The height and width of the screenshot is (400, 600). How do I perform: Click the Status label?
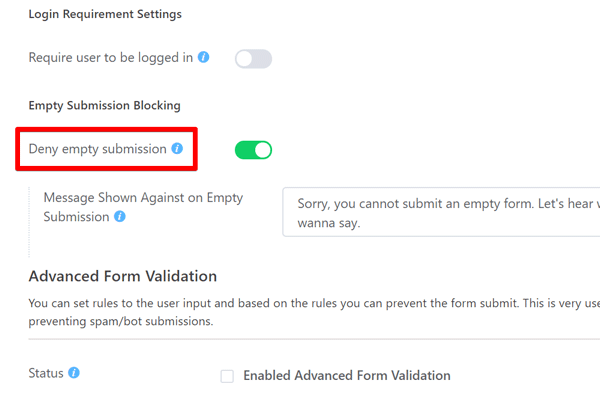(x=46, y=373)
